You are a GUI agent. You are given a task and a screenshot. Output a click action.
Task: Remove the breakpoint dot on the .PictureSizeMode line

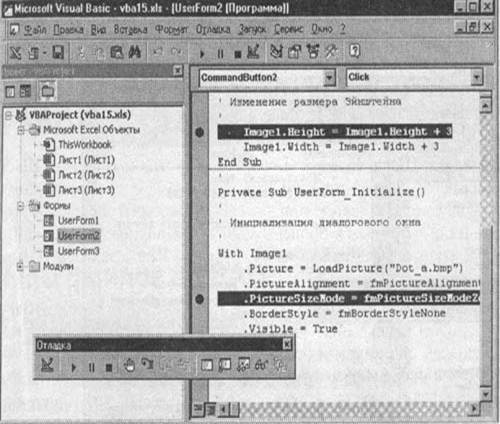[x=199, y=299]
